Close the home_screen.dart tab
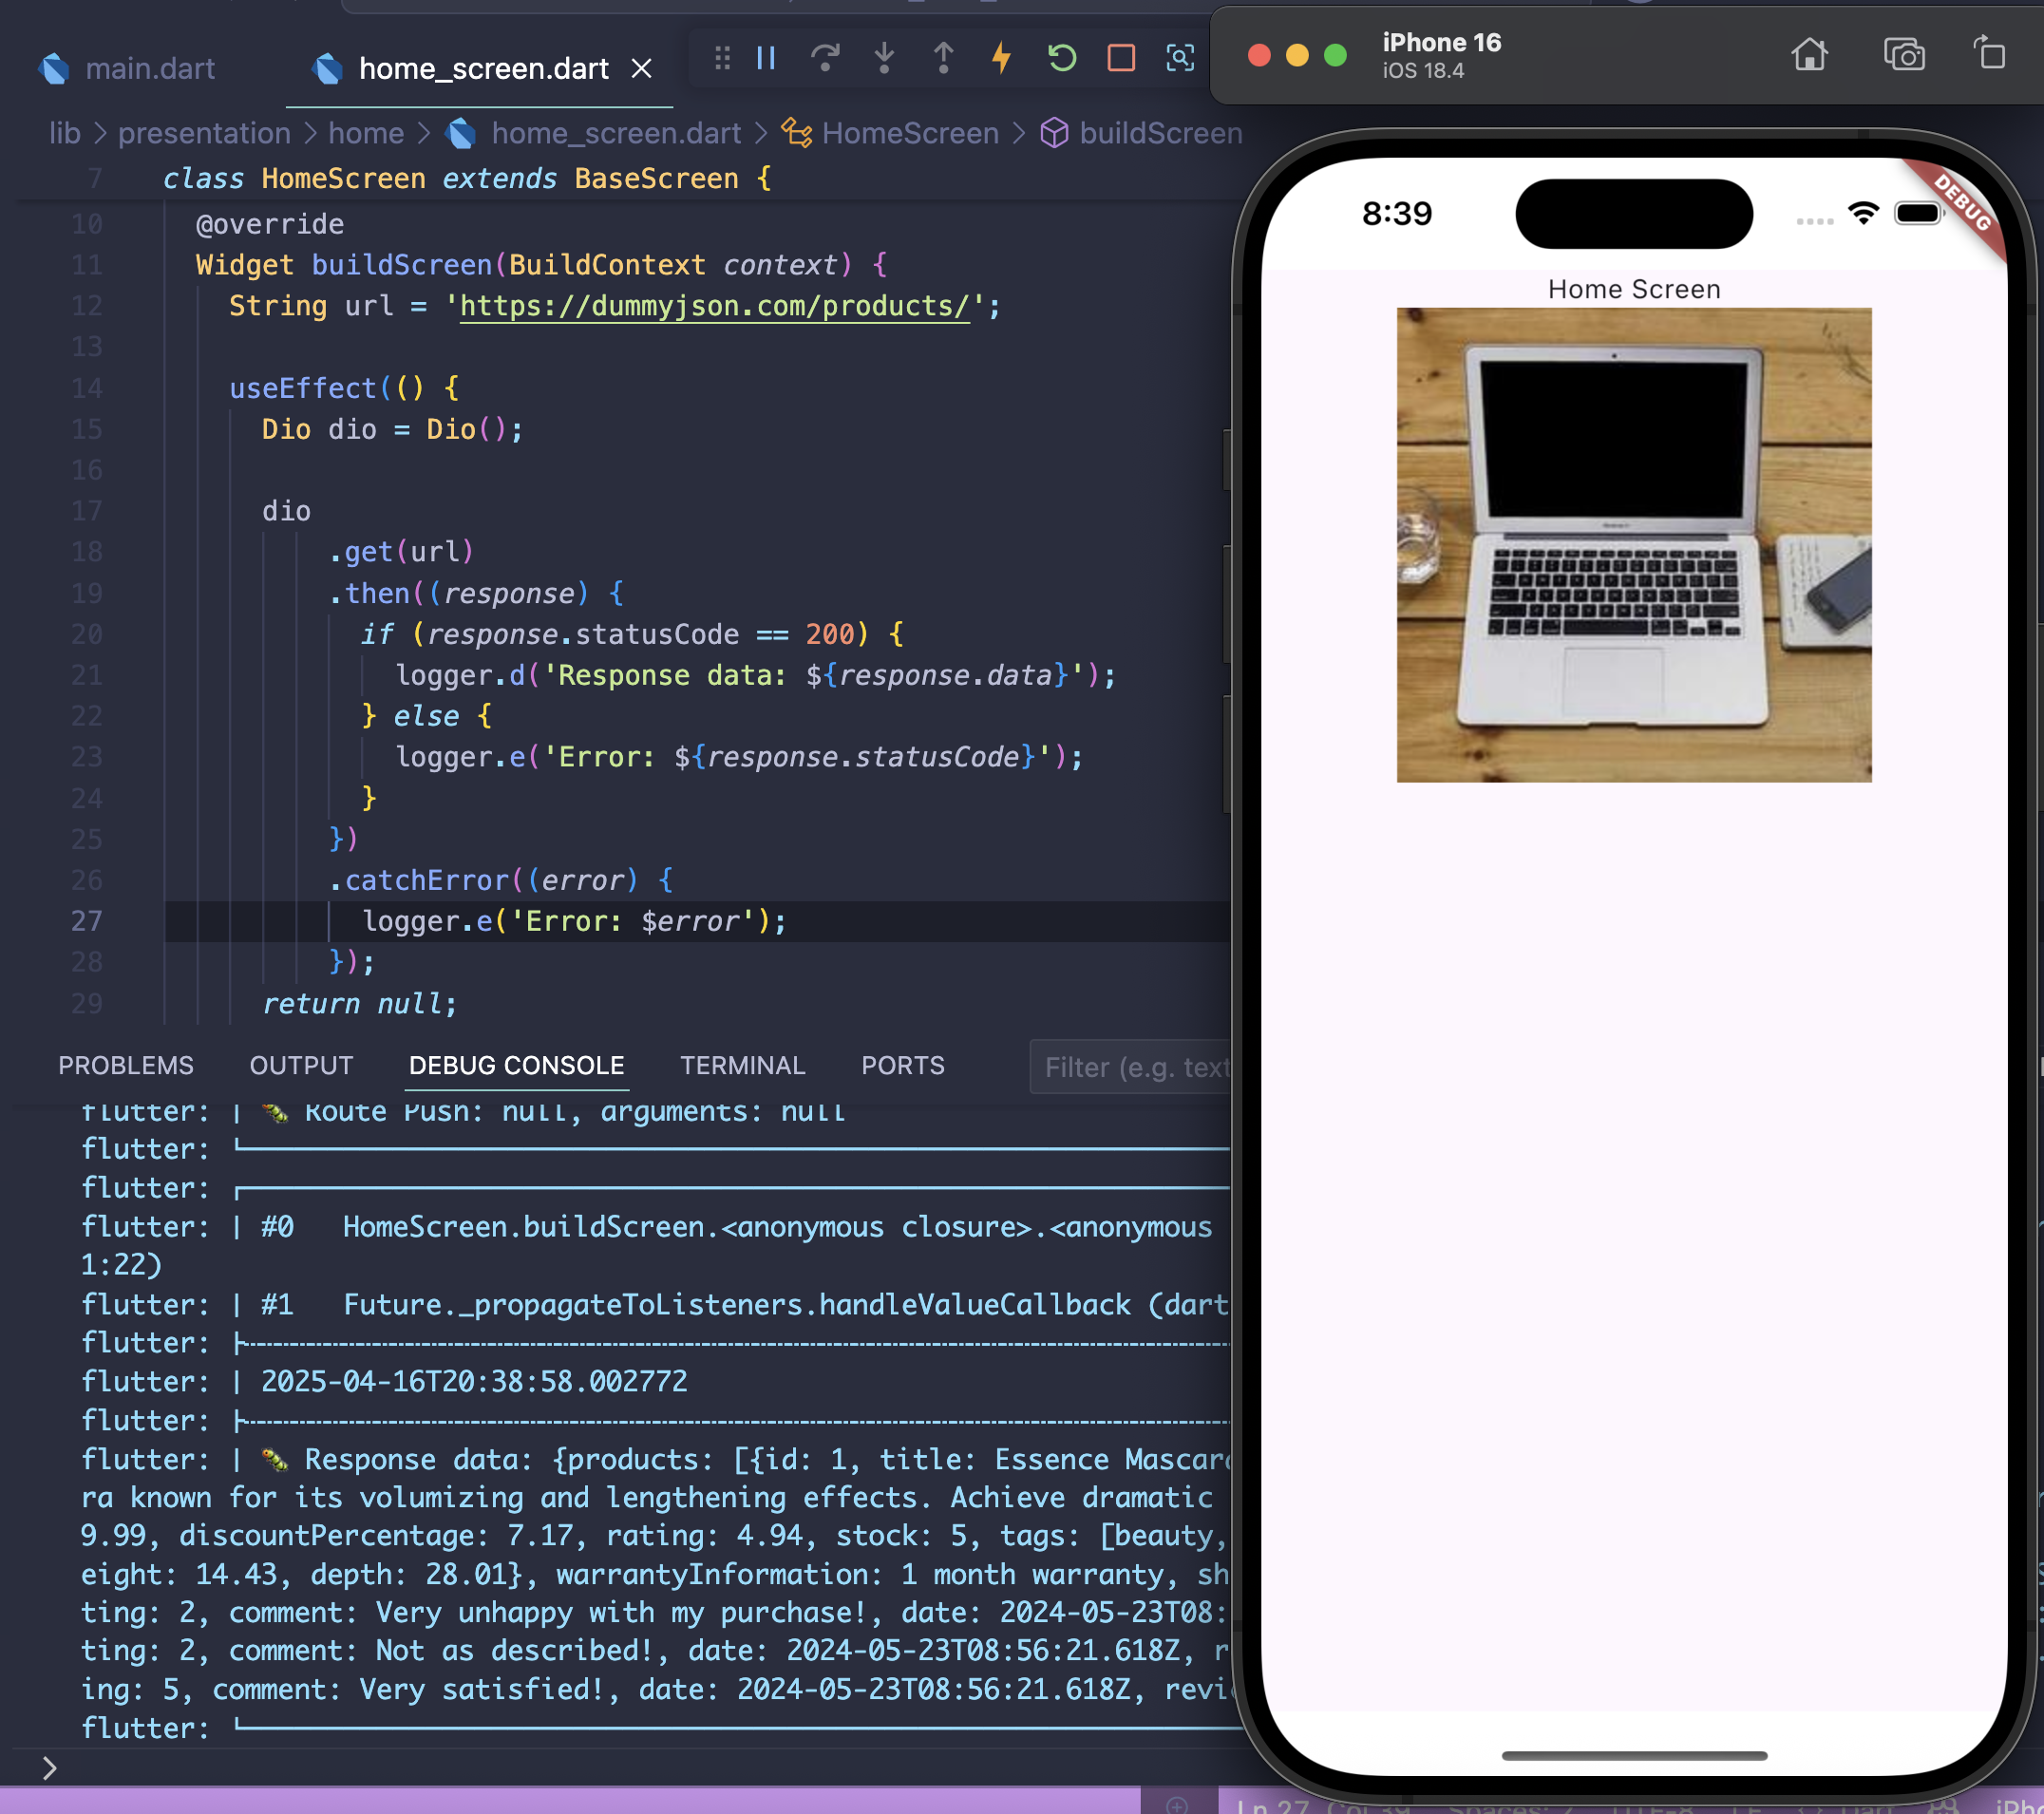 [x=643, y=68]
